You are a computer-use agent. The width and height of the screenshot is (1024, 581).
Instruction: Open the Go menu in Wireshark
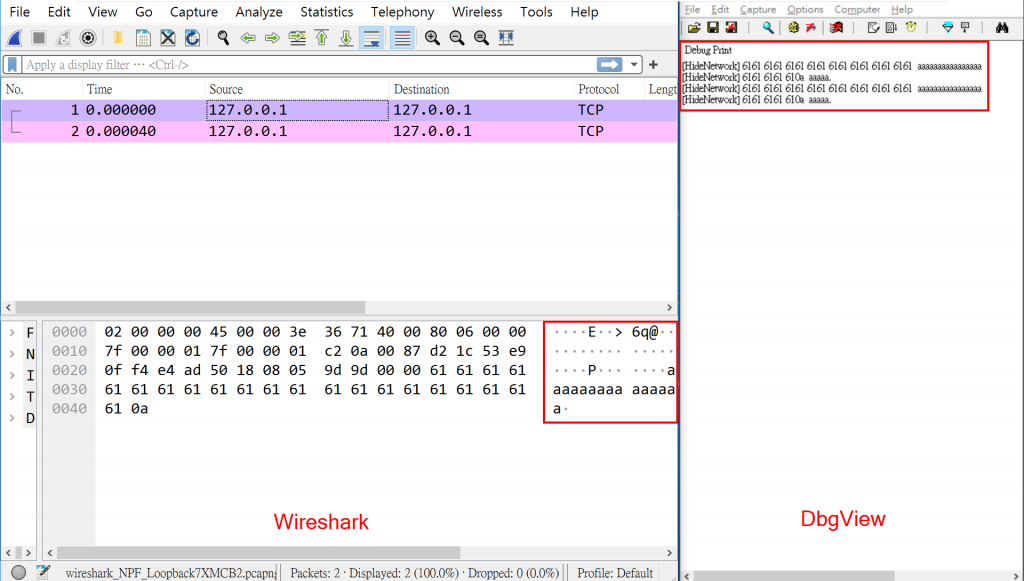(x=144, y=12)
